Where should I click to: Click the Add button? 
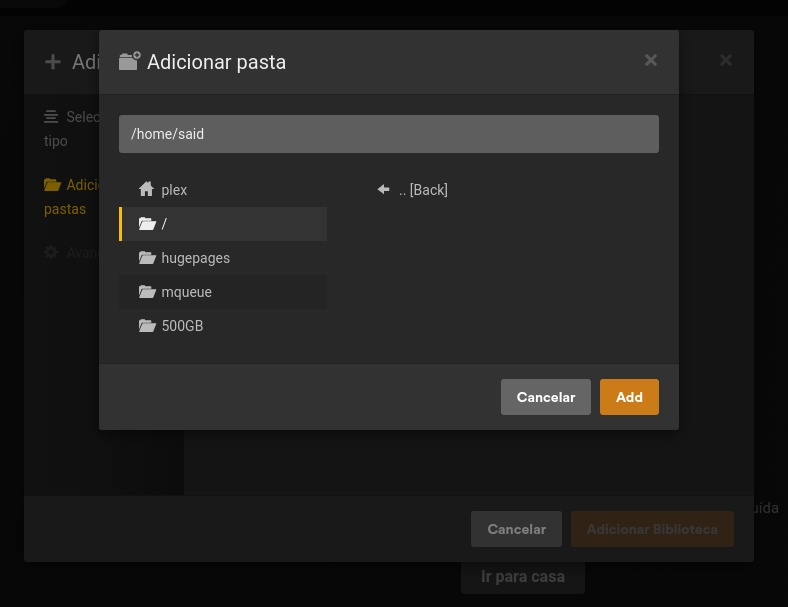[629, 397]
